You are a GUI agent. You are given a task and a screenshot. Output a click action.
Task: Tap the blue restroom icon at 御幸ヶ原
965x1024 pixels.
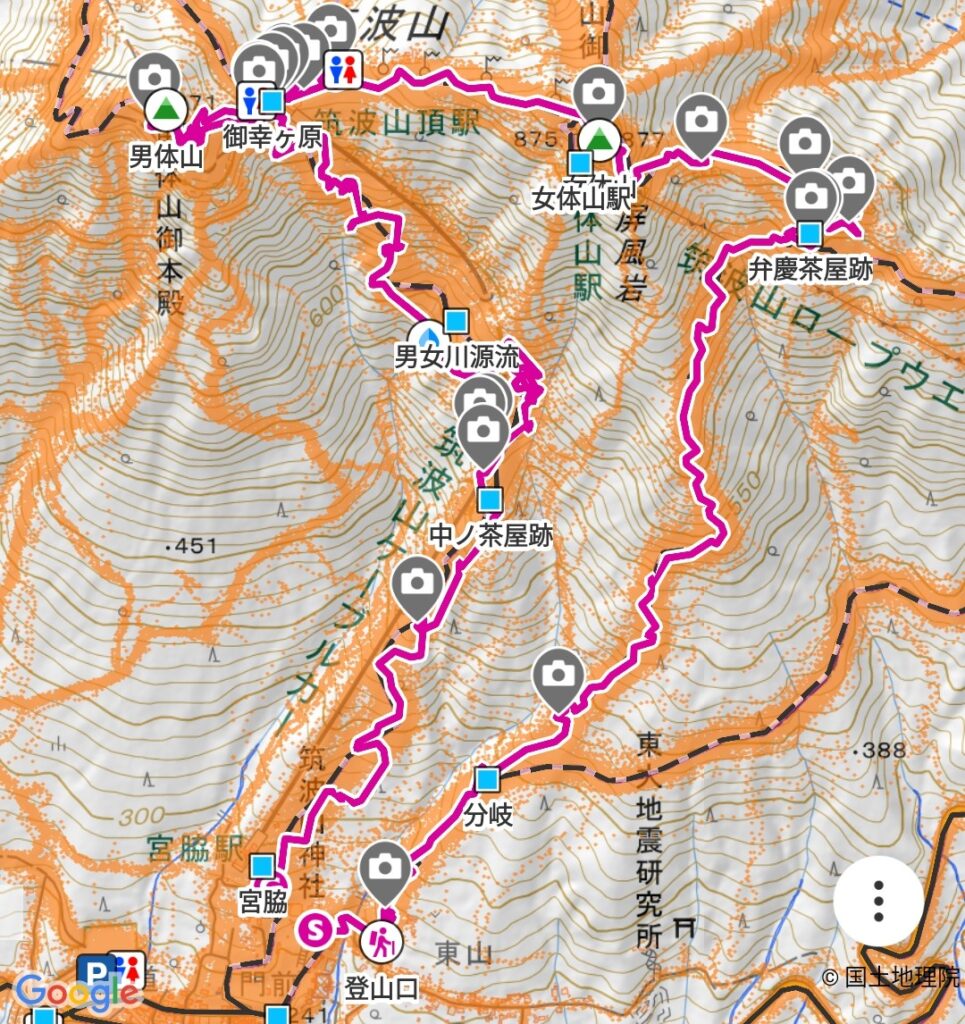[249, 101]
